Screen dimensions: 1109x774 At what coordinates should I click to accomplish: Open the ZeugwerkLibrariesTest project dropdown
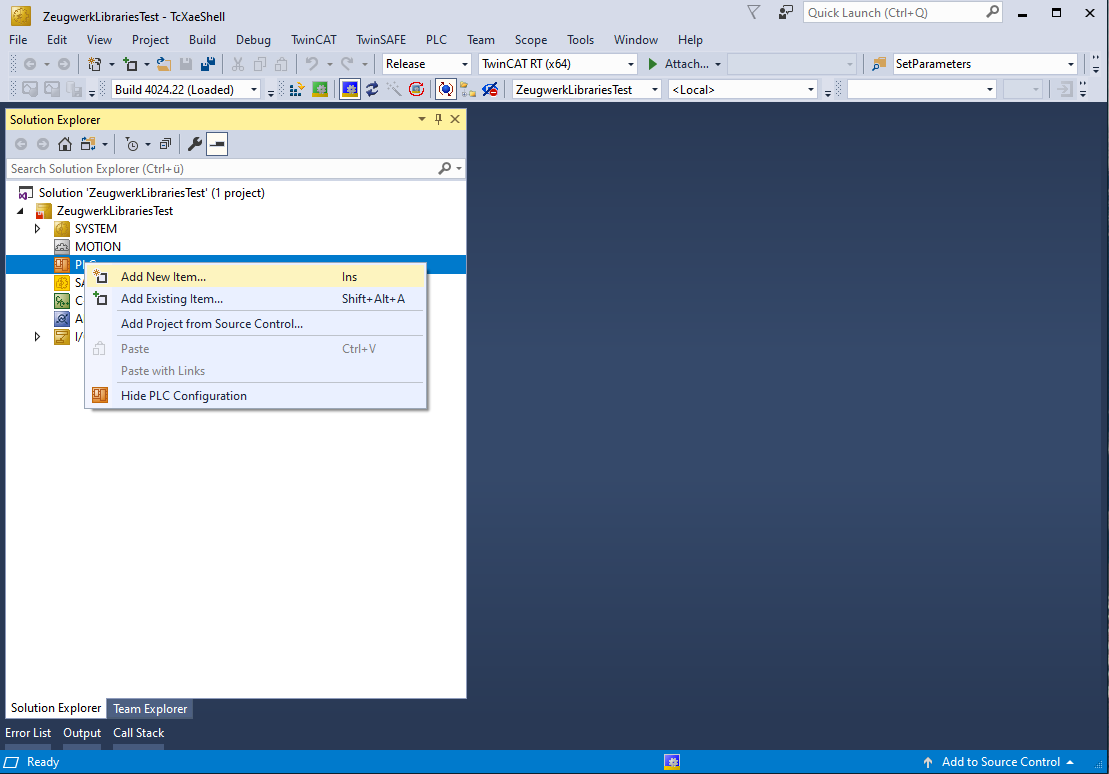click(x=654, y=90)
